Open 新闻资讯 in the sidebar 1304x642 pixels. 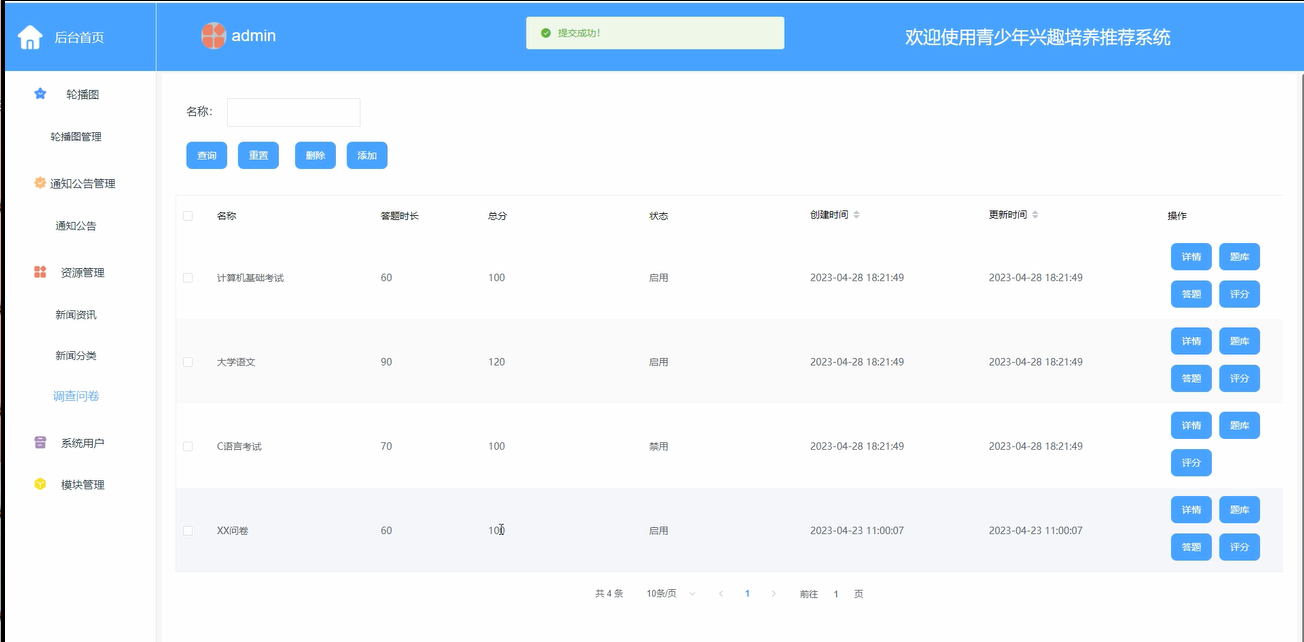click(x=76, y=315)
